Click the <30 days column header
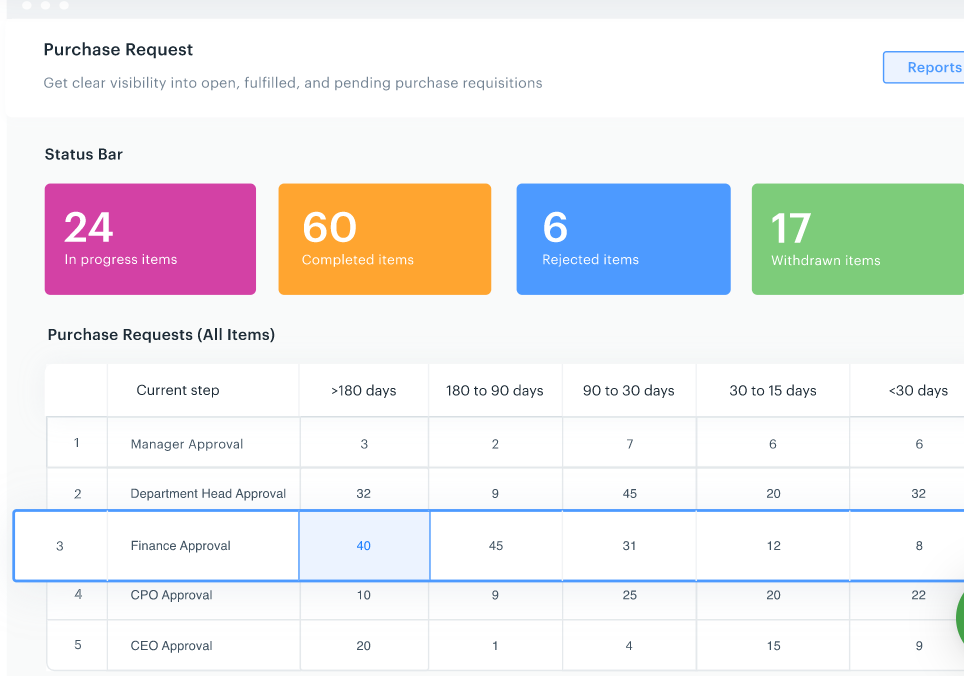 [x=919, y=390]
